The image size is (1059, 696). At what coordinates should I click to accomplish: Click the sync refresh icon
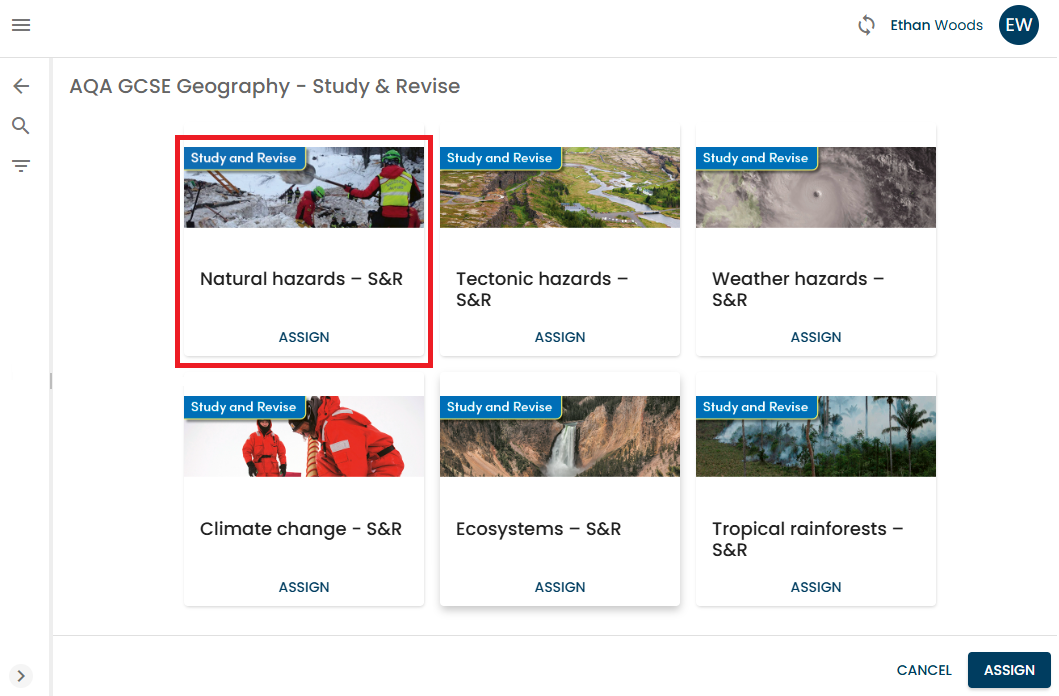[x=866, y=26]
